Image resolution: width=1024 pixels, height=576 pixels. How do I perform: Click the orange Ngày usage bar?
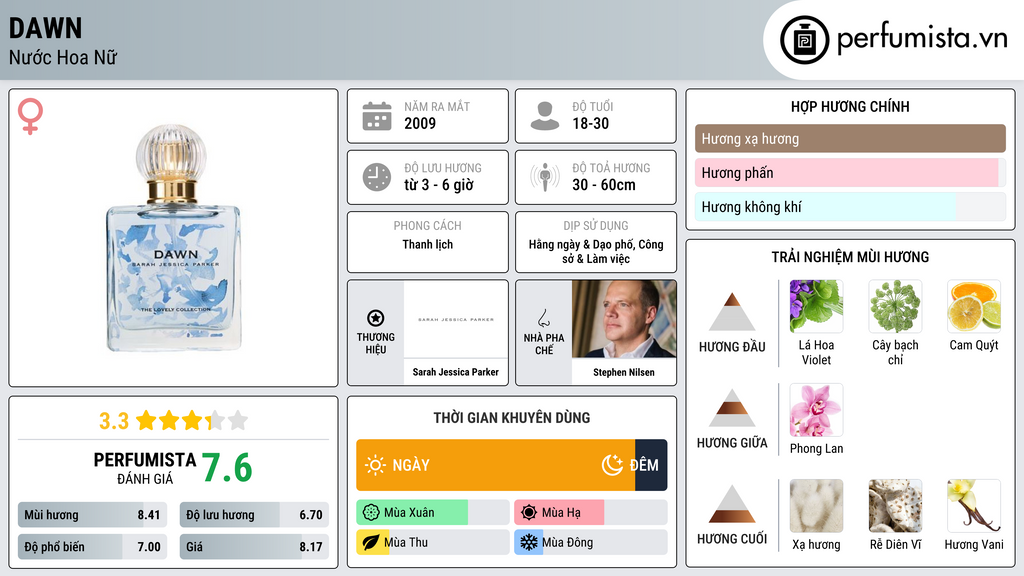[496, 465]
